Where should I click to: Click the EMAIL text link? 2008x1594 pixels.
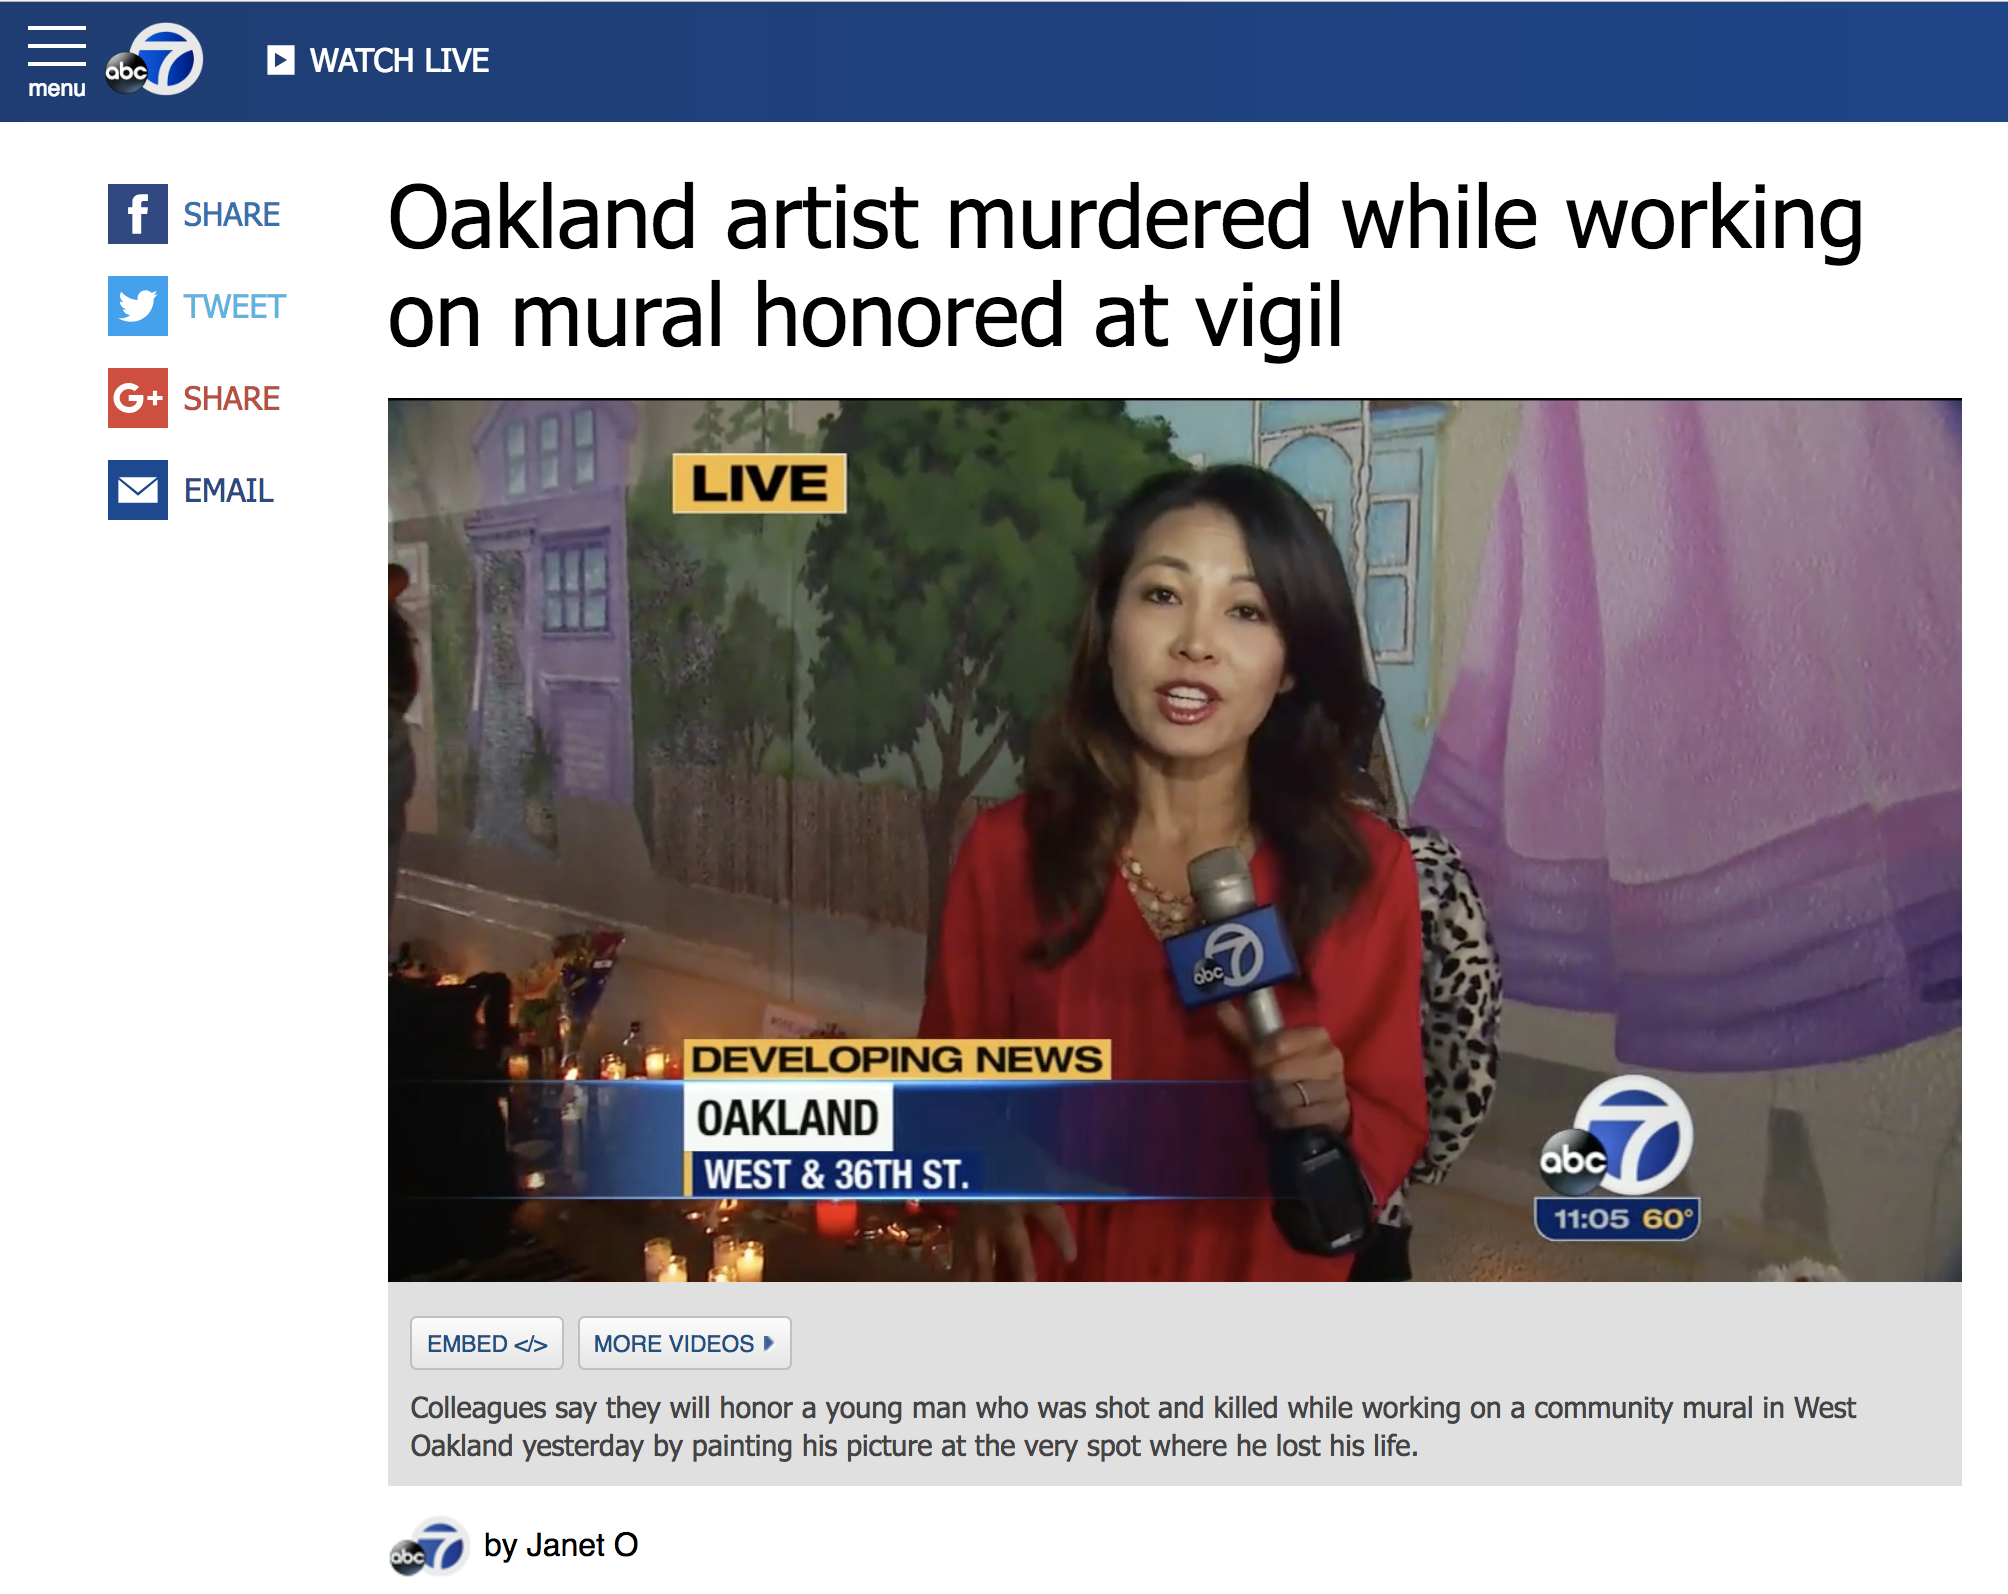pyautogui.click(x=229, y=491)
